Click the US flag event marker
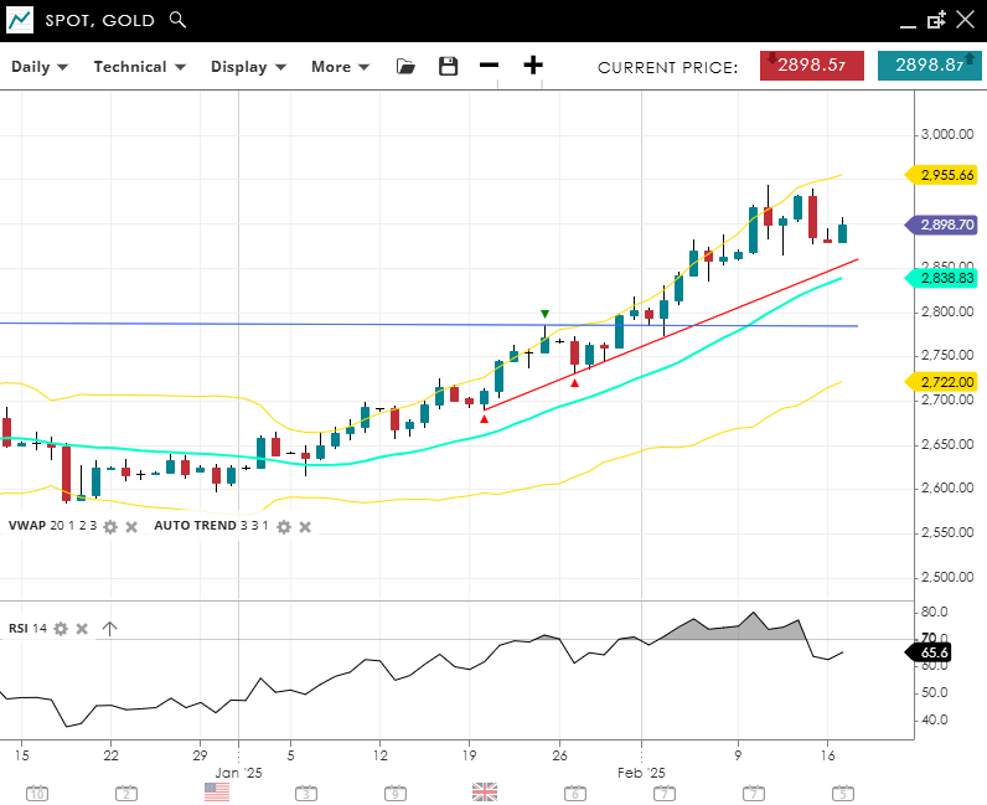 click(216, 792)
